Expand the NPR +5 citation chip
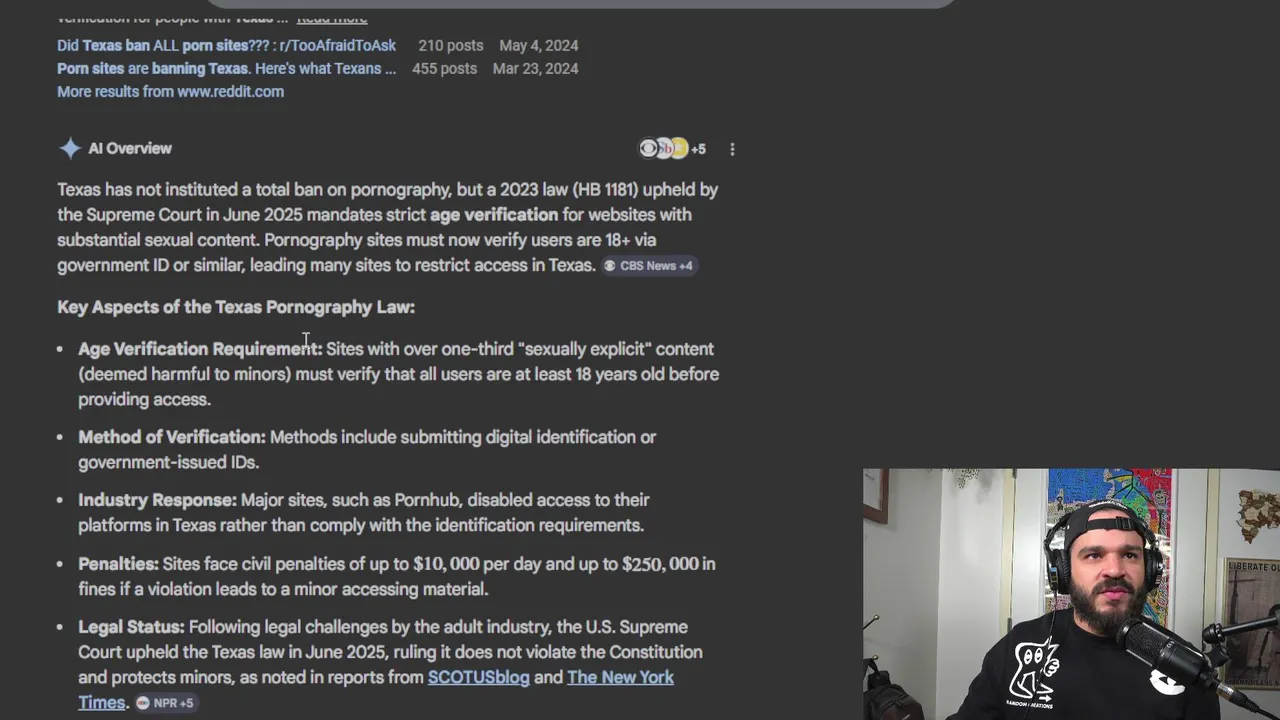Viewport: 1280px width, 720px height. click(x=165, y=703)
